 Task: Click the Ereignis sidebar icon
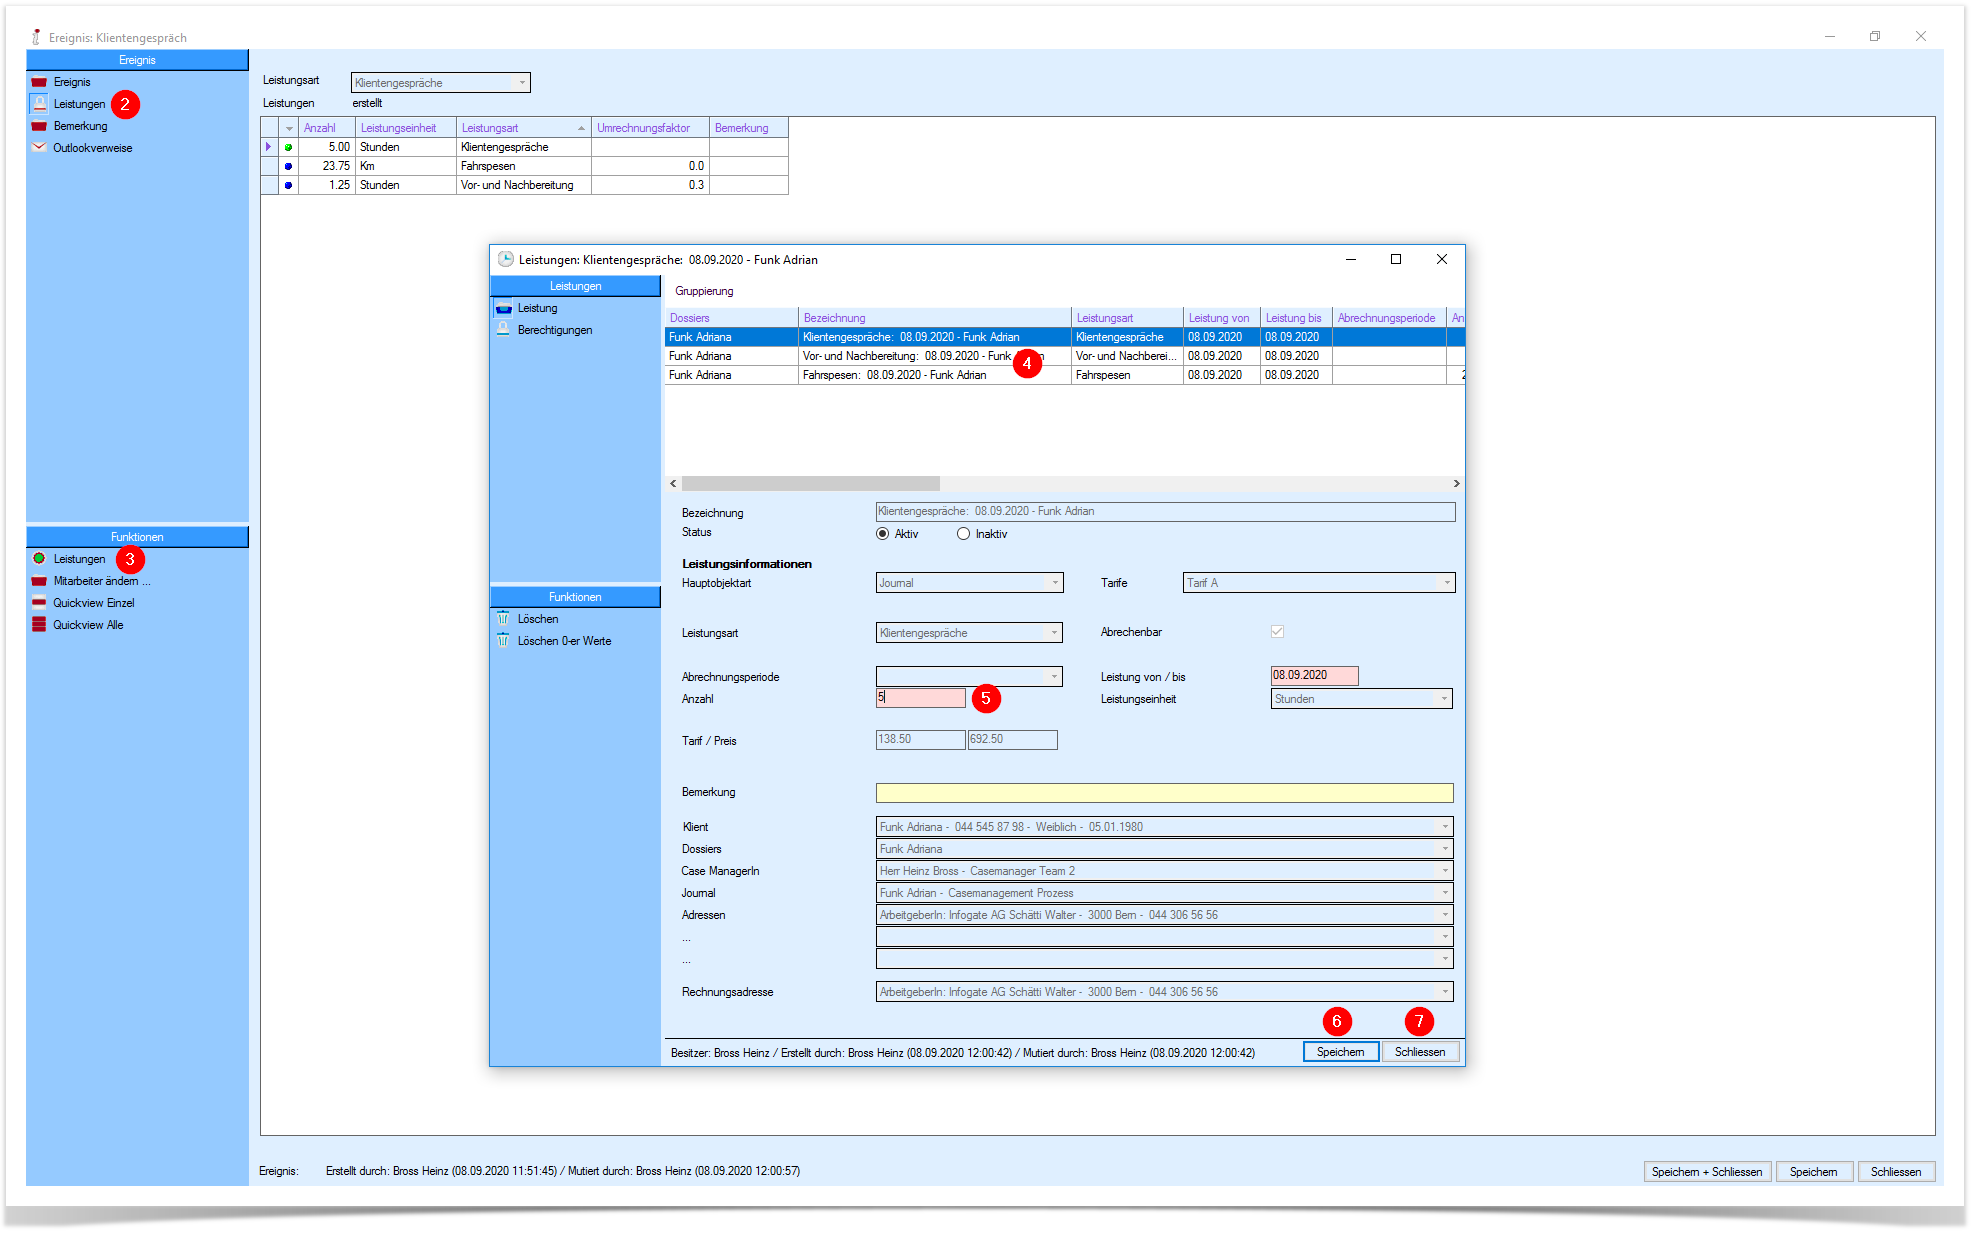coord(39,82)
